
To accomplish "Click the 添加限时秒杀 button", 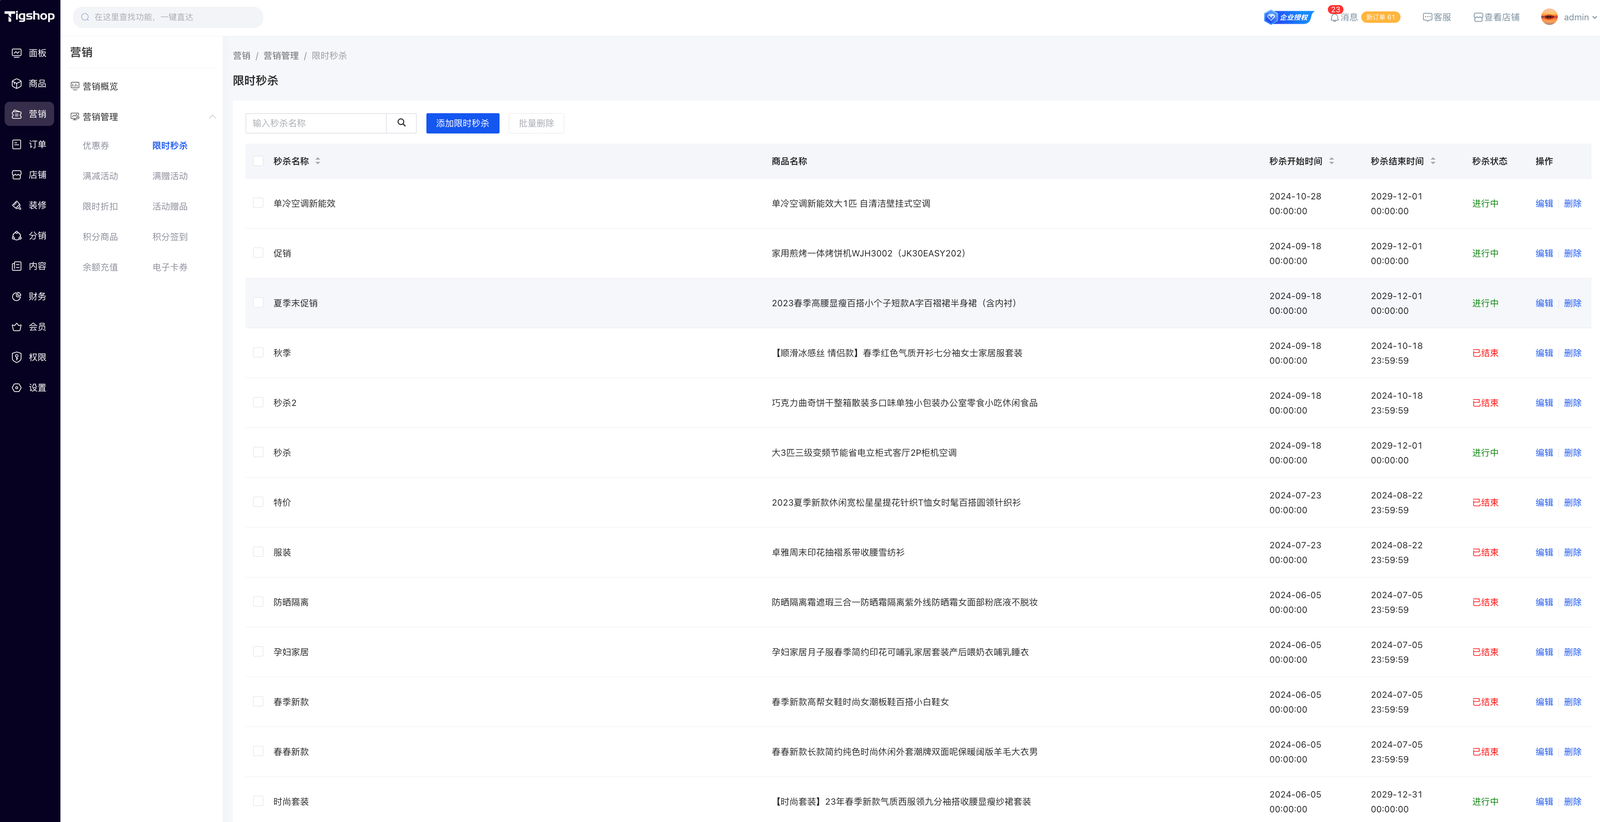I will point(462,123).
